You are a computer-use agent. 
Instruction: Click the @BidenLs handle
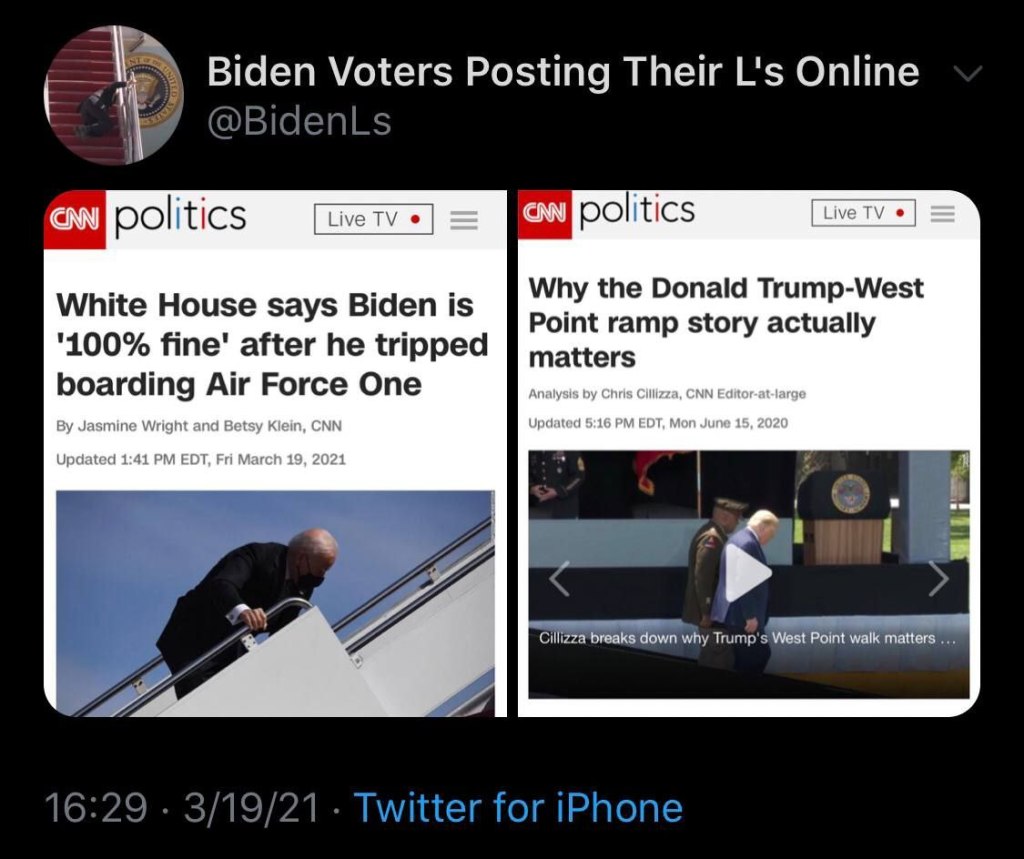tap(299, 122)
